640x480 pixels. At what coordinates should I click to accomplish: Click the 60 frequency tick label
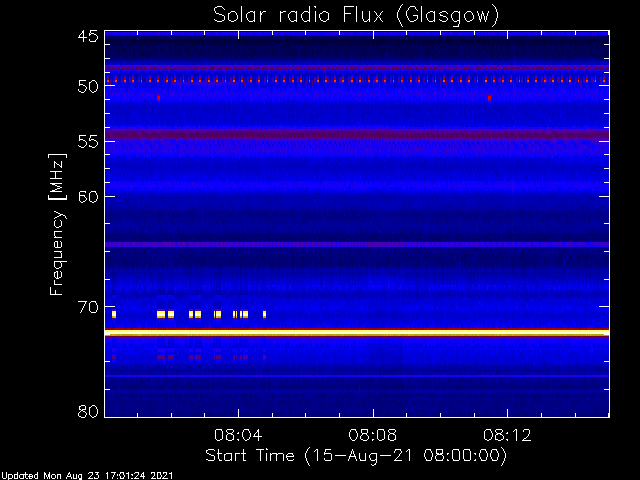[88, 196]
